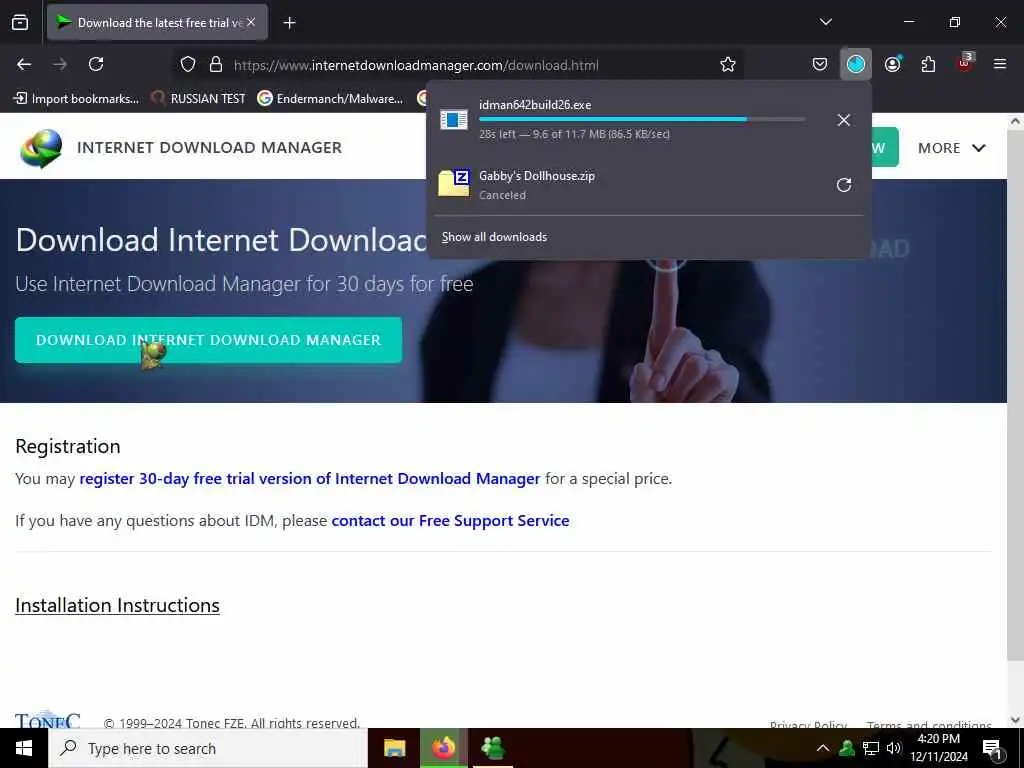Open the notification center icon
Screen dimensions: 1024x768
click(x=993, y=749)
